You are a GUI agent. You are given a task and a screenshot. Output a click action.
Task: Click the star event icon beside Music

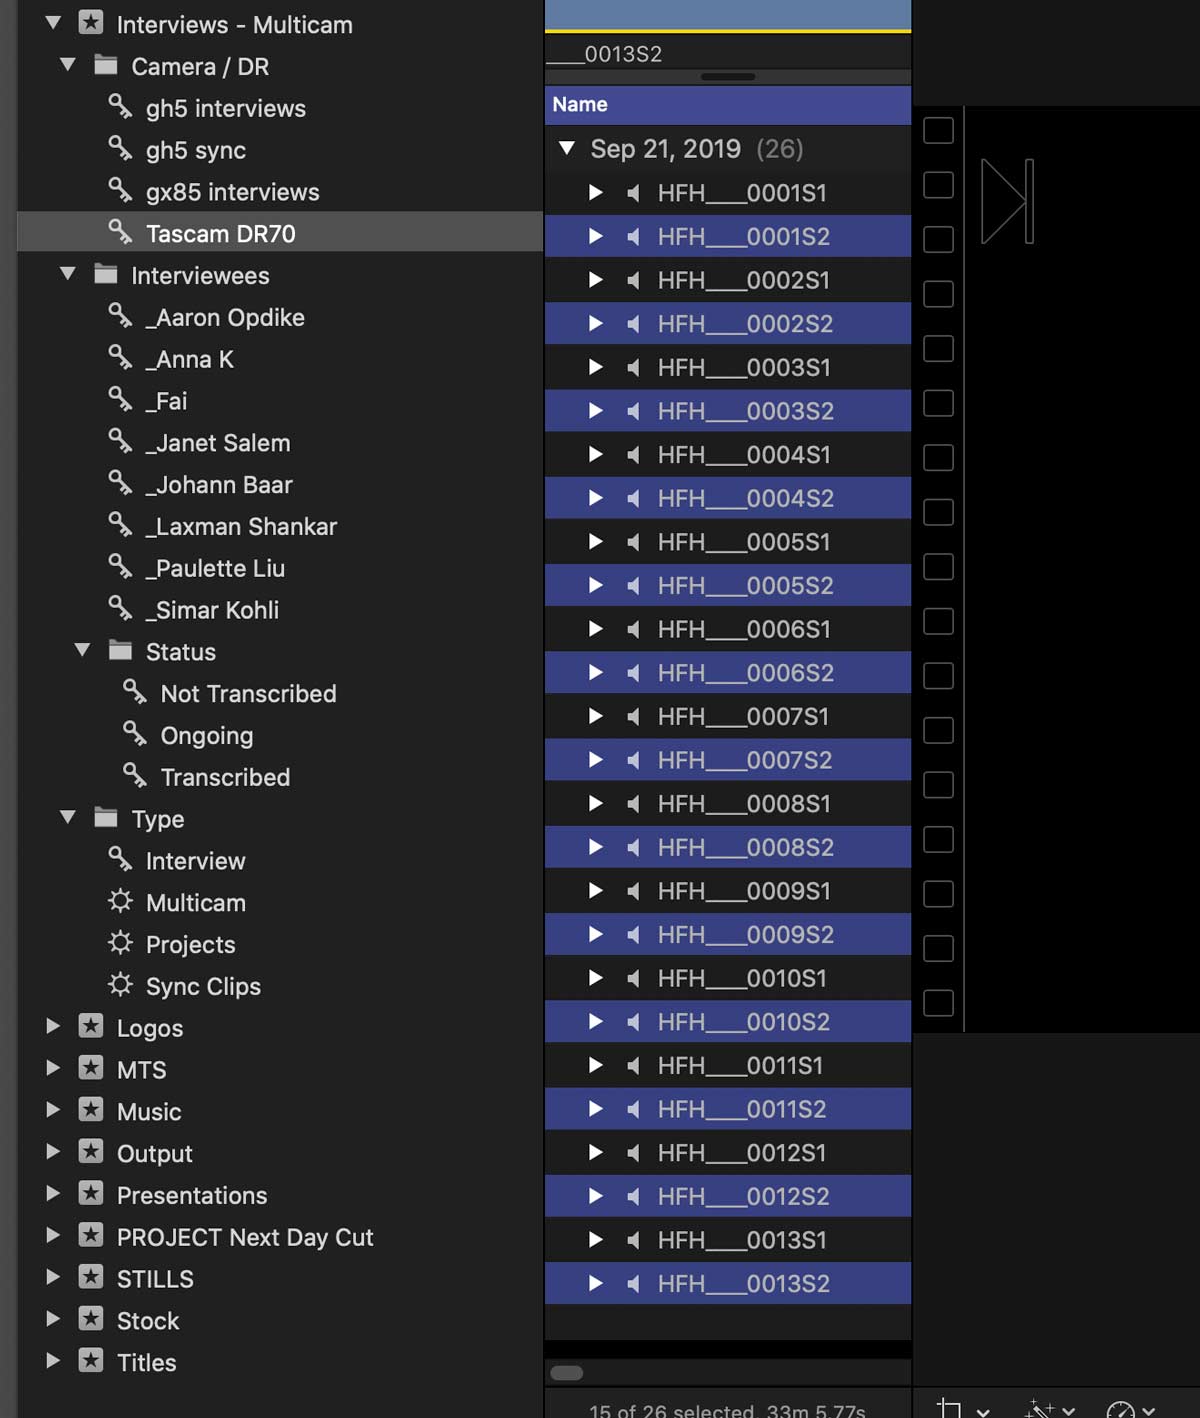(x=91, y=1110)
